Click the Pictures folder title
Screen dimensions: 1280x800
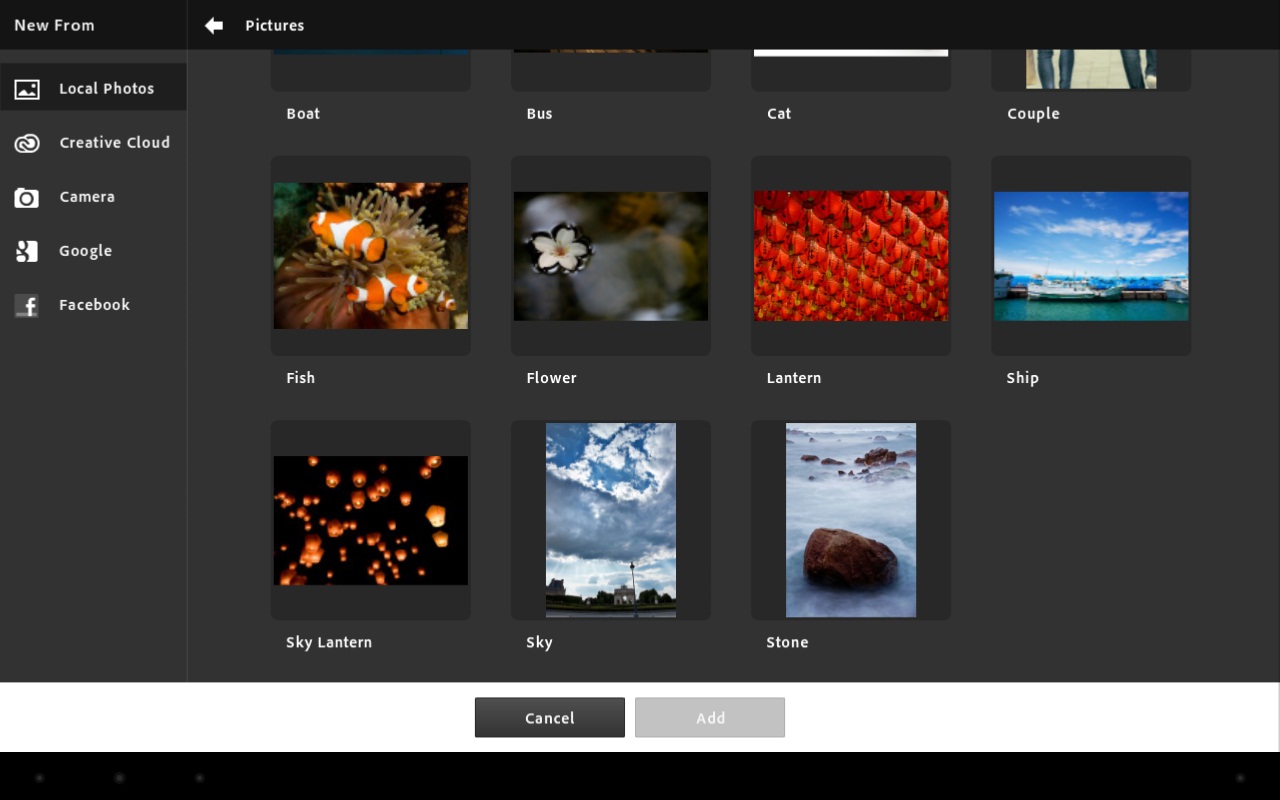tap(275, 25)
